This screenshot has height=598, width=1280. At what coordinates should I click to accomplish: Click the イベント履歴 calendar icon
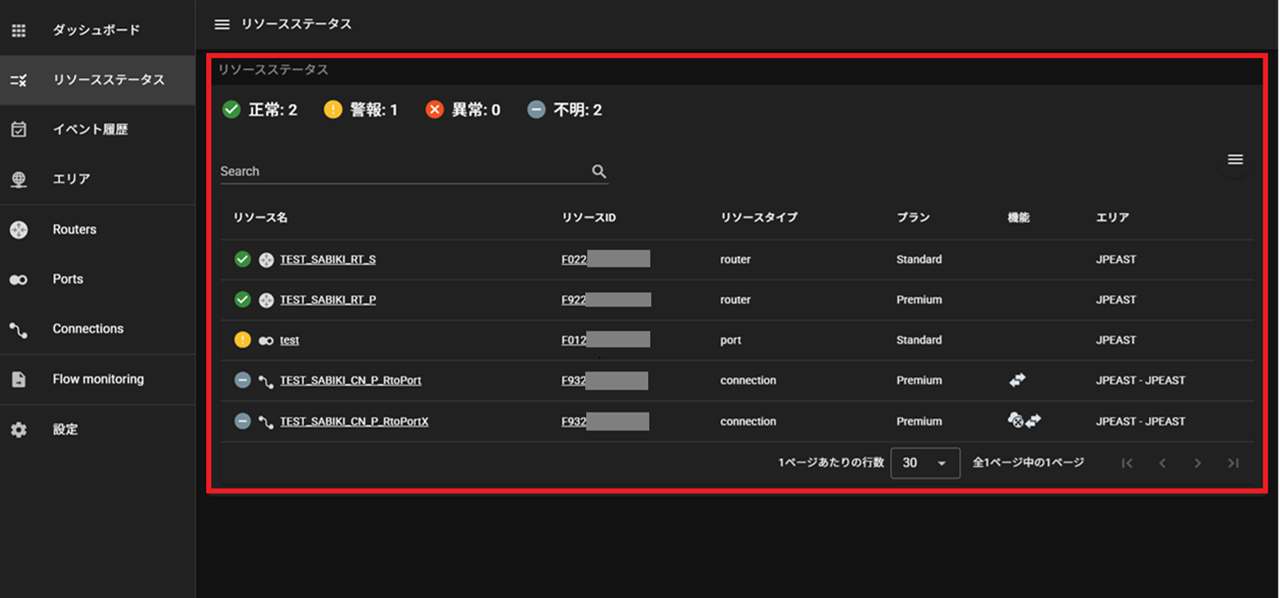click(x=18, y=129)
